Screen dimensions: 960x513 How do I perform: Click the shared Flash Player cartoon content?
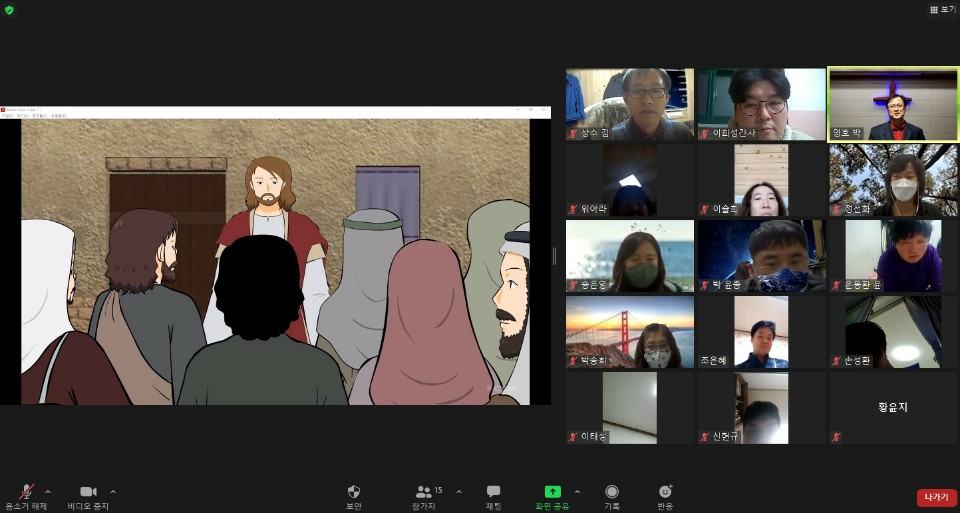point(276,262)
